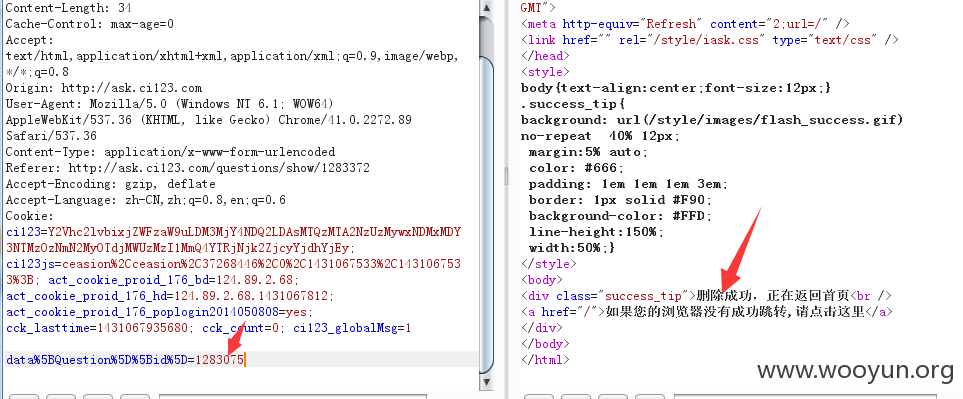963x399 pixels.
Task: Click the request pane scroll-up arrow
Action: coord(486,8)
